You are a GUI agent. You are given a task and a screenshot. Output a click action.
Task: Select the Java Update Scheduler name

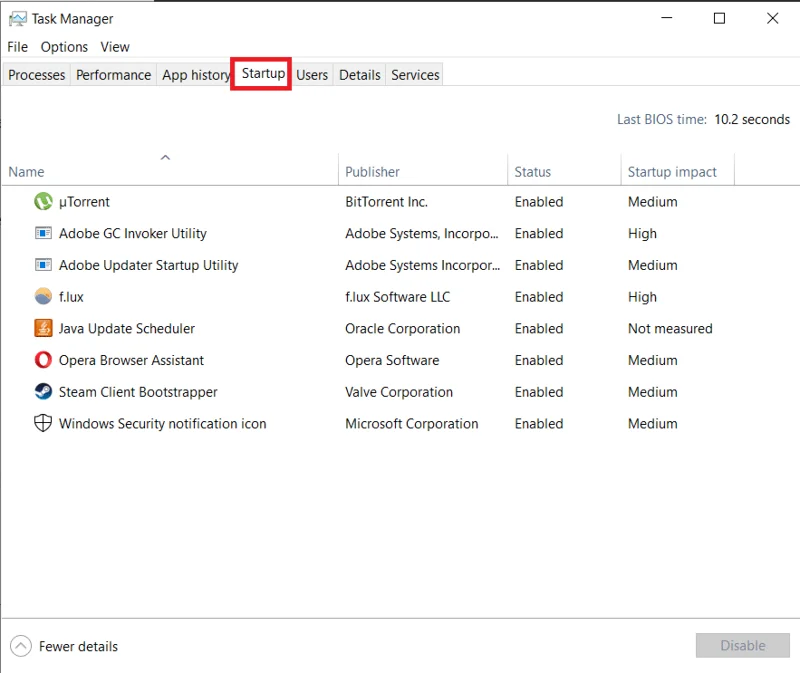(127, 329)
